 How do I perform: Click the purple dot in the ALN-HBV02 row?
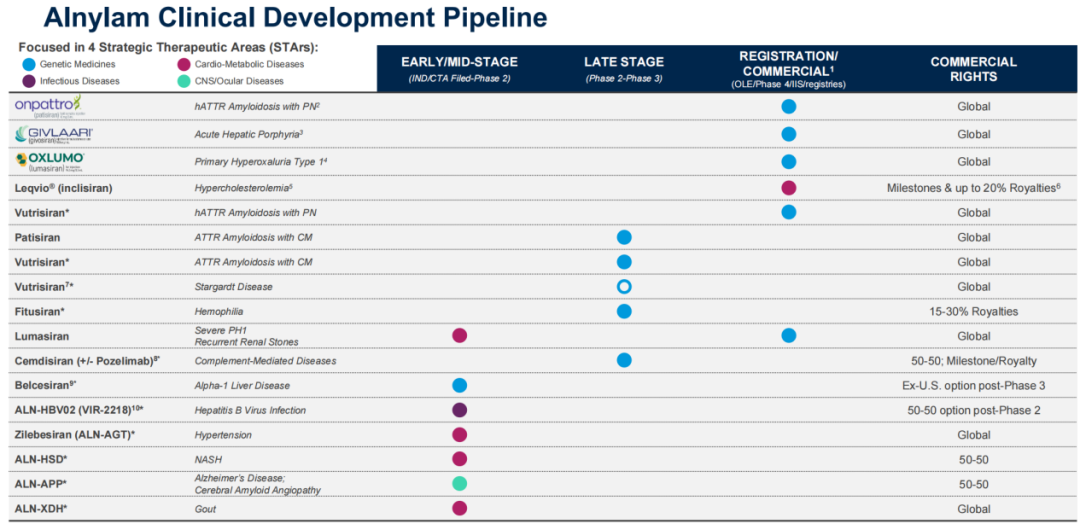460,410
